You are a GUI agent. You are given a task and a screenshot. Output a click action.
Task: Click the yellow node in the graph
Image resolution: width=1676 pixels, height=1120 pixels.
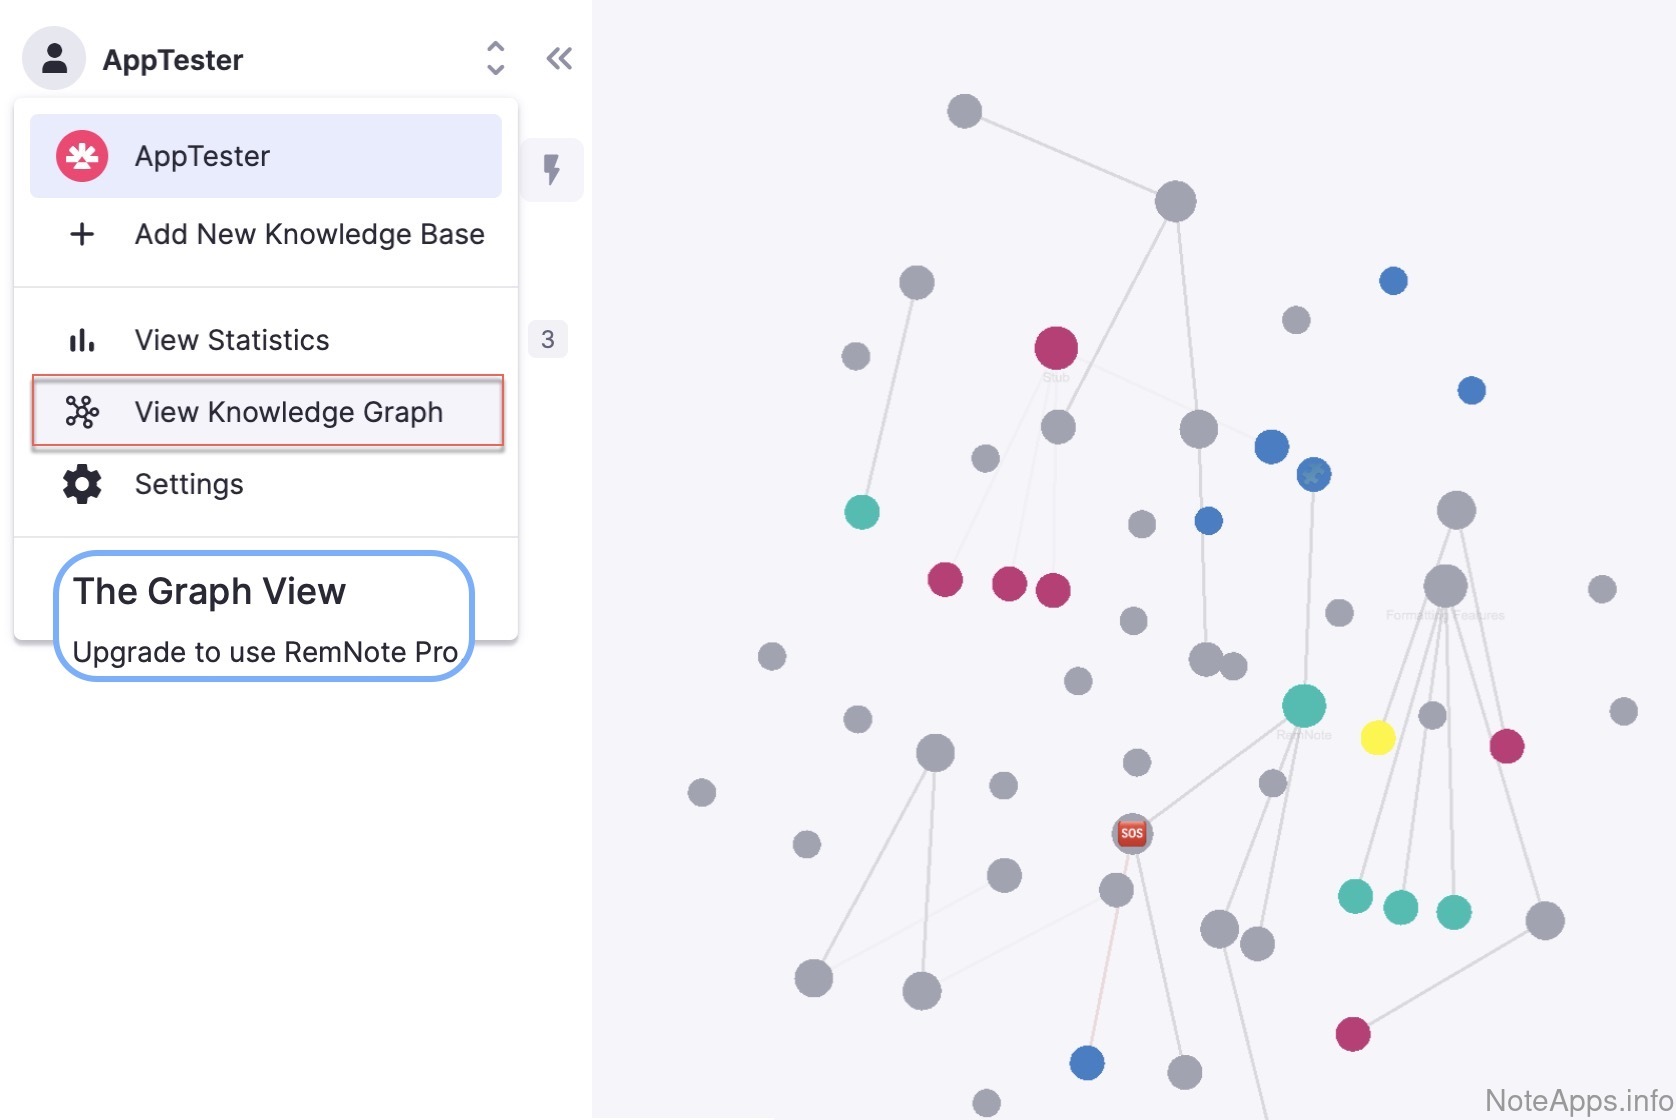[x=1378, y=738]
